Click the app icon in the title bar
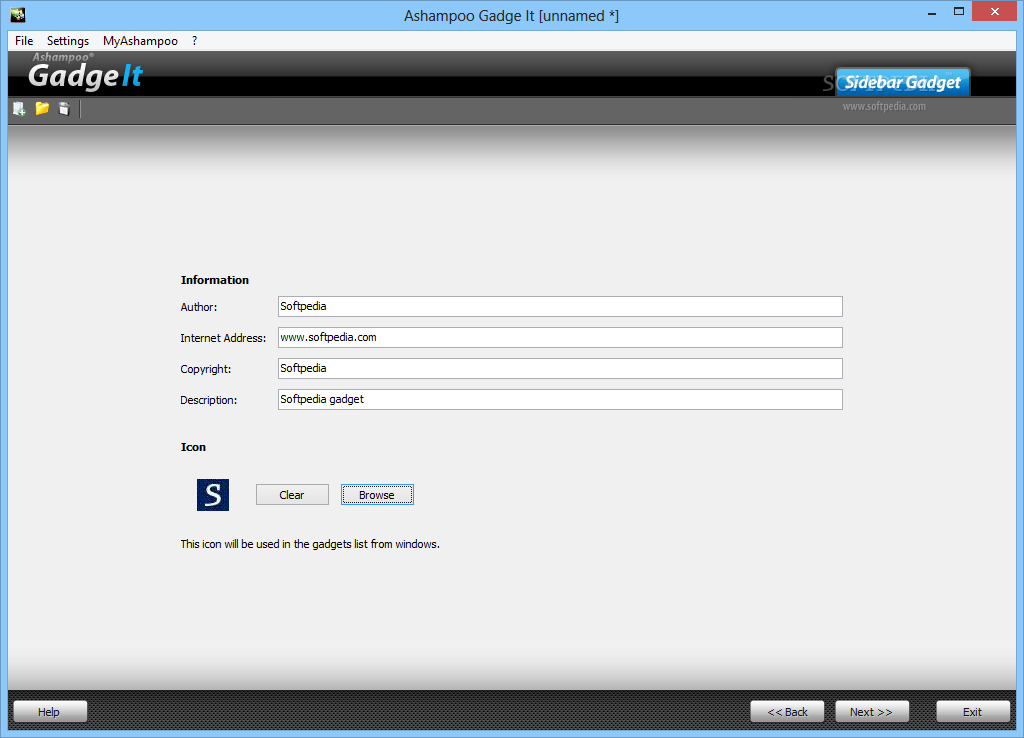 point(18,14)
